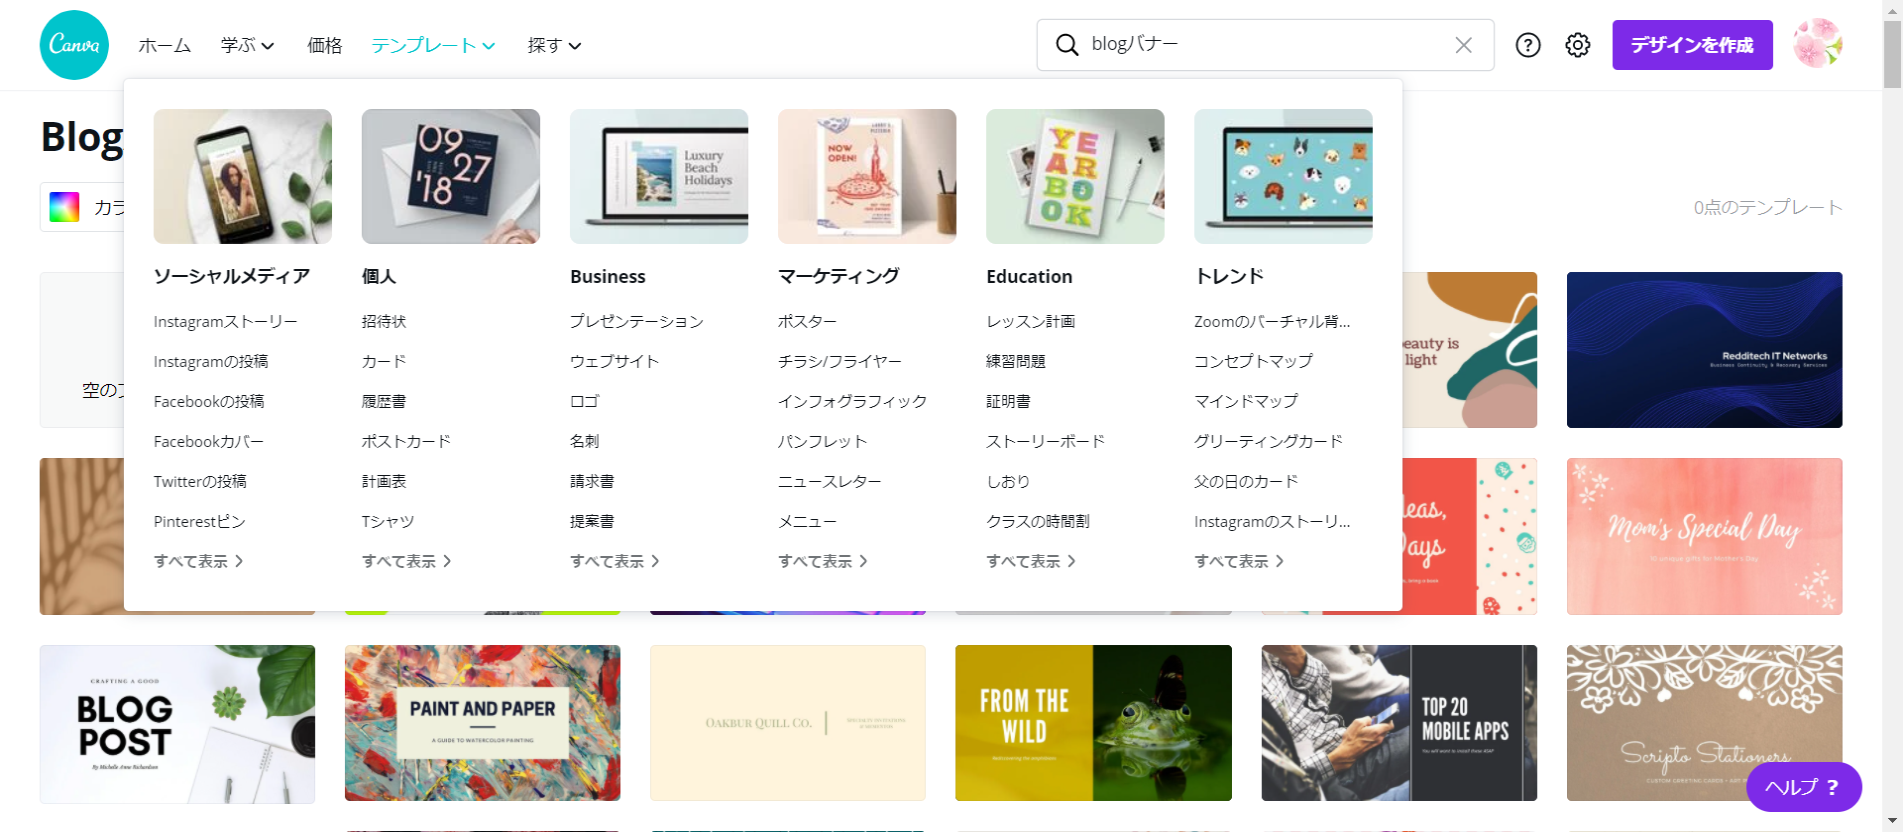Viewport: 1903px width, 832px height.
Task: Show all Business templates via すべて表示
Action: 614,561
